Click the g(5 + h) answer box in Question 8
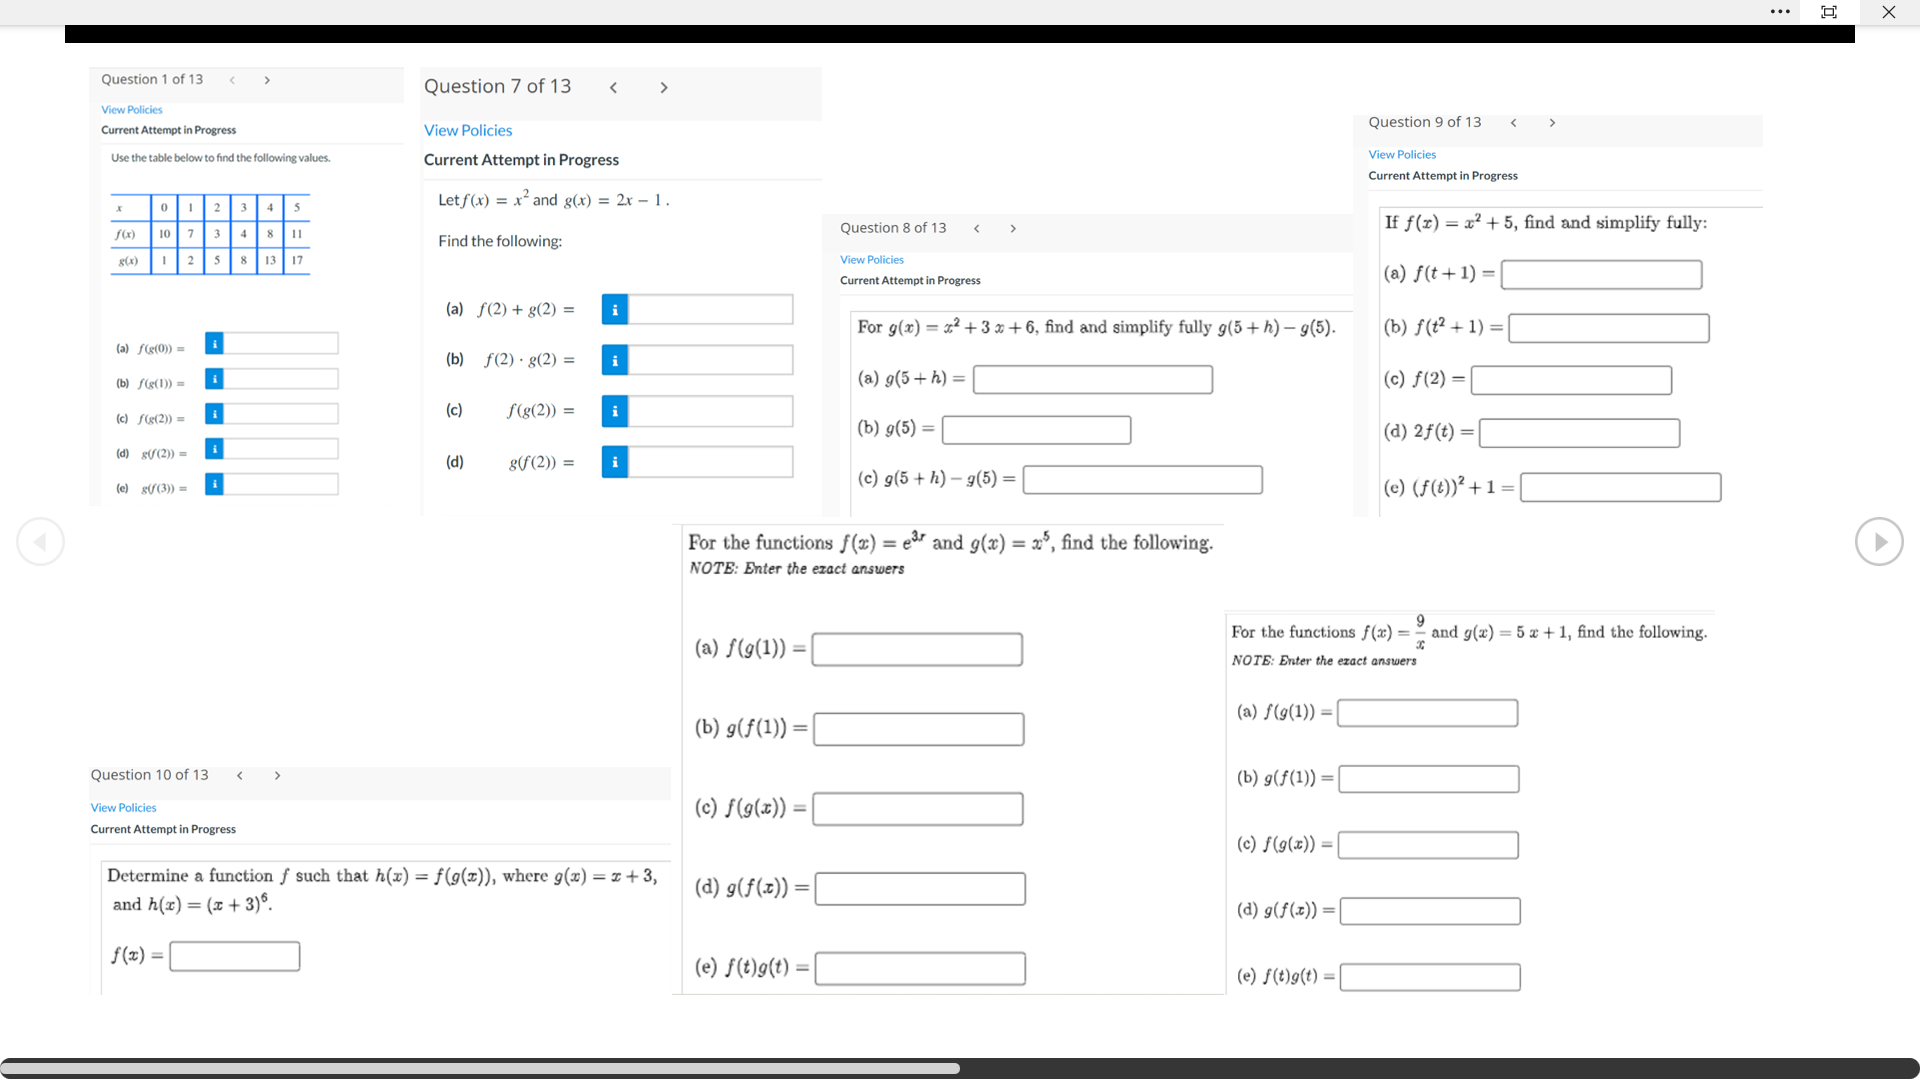The image size is (1920, 1080). point(1092,379)
